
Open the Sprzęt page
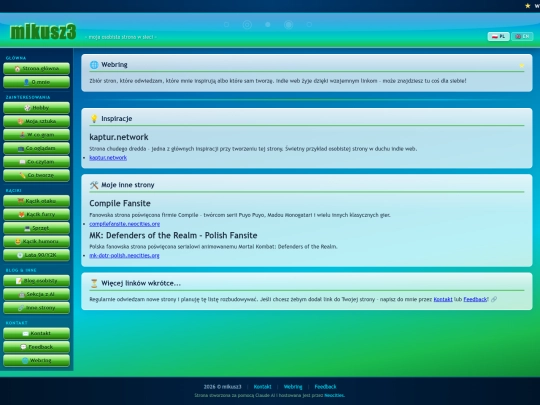point(37,228)
